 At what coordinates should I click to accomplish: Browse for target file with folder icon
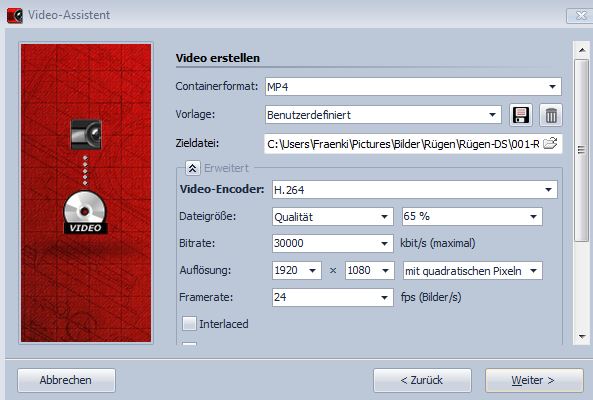pyautogui.click(x=550, y=144)
